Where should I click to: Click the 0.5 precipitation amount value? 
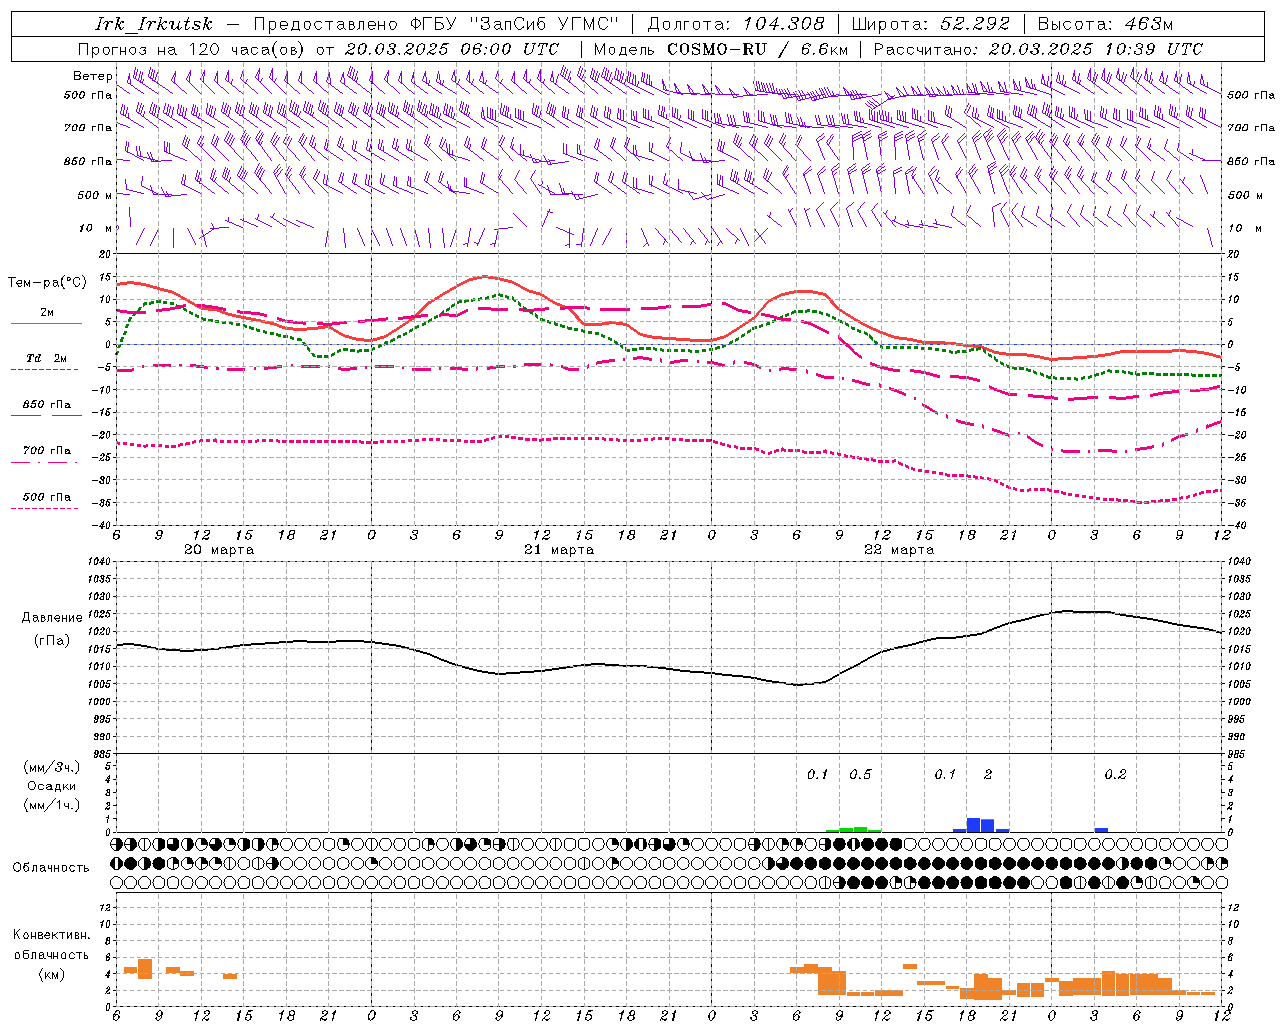860,775
